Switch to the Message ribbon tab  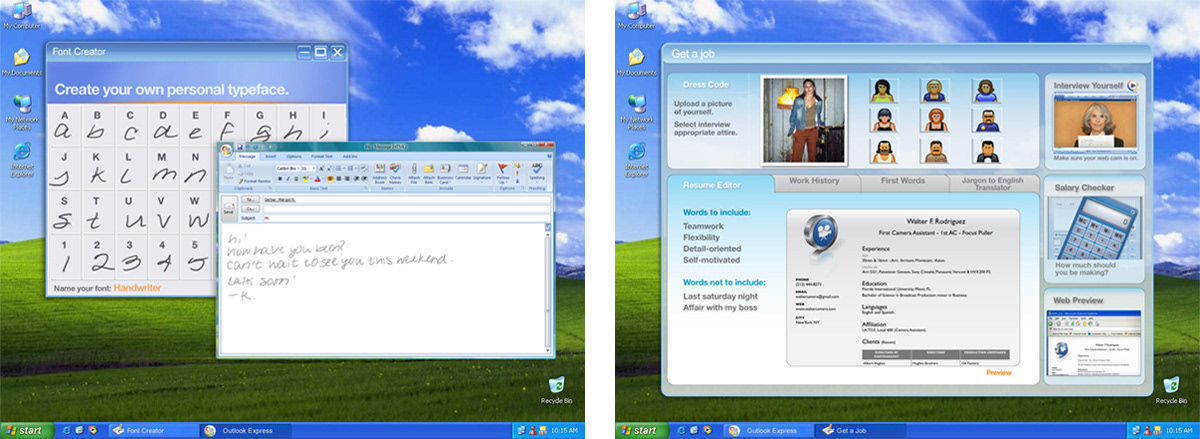247,157
